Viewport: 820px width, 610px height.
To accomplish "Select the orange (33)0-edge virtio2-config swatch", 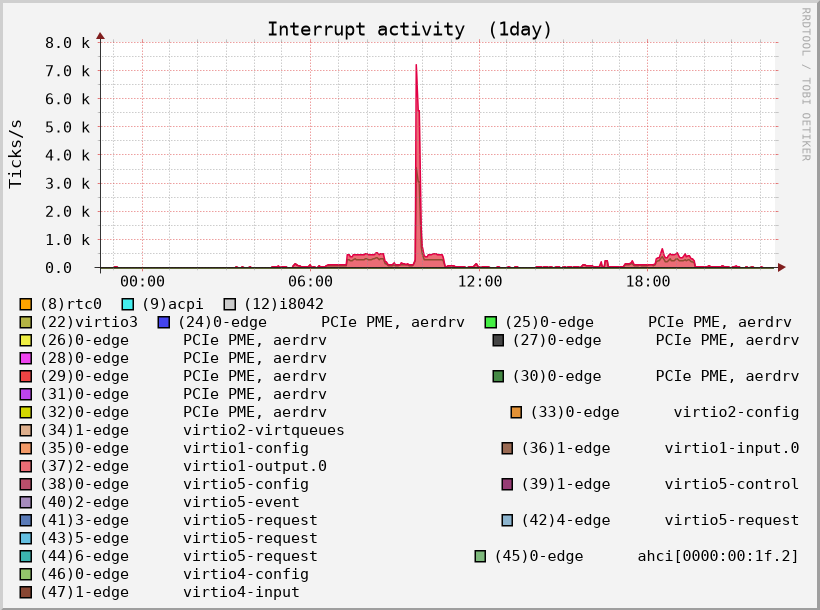I will 516,412.
